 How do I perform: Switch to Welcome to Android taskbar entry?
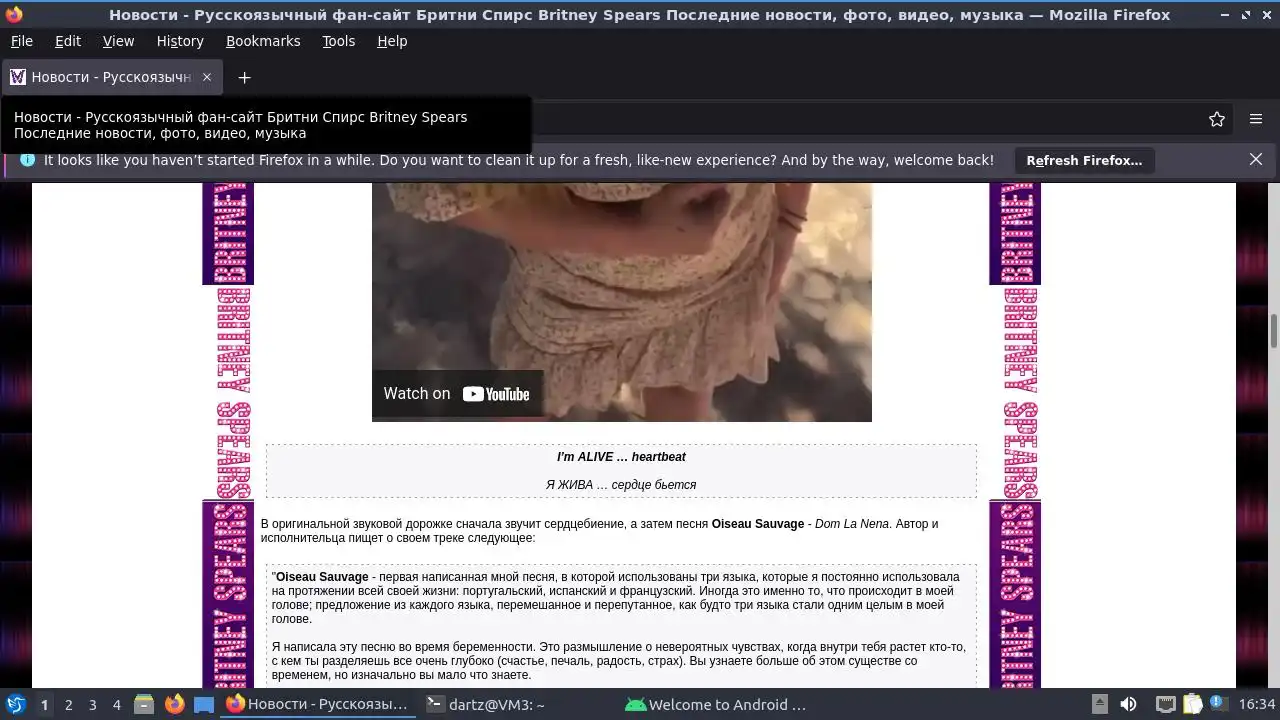click(717, 704)
